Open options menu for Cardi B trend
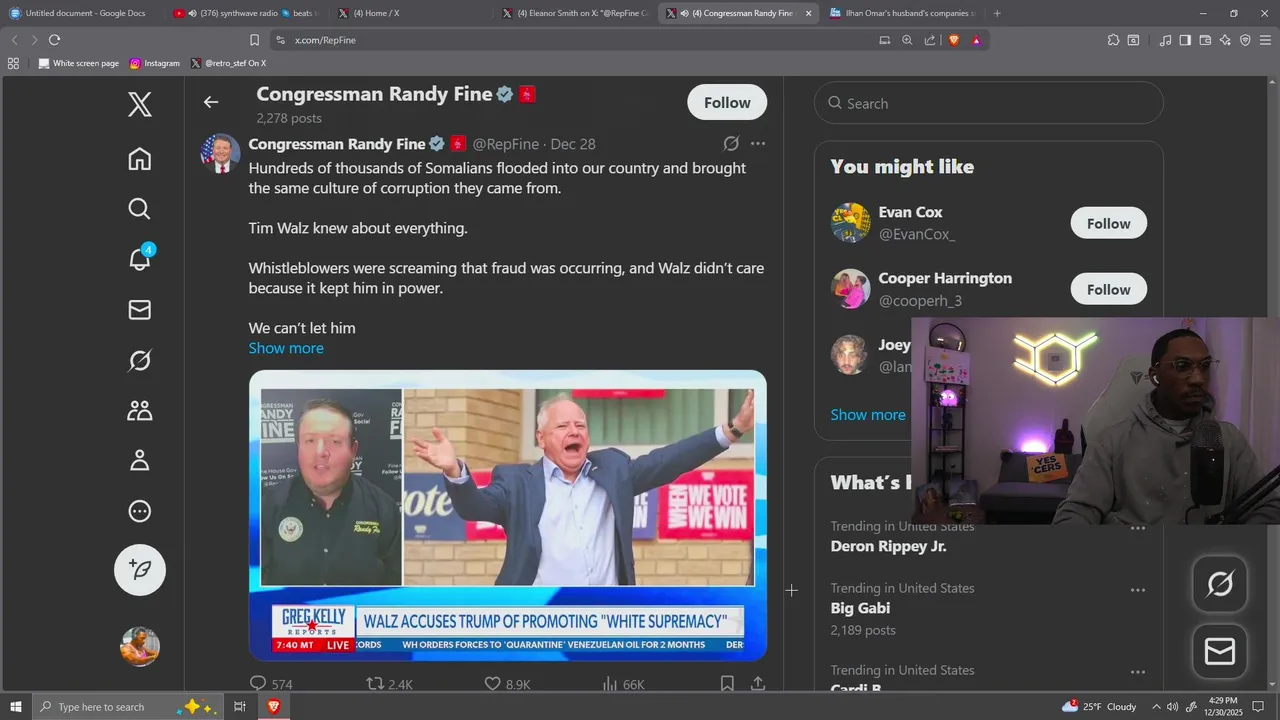1280x720 pixels. click(1138, 672)
